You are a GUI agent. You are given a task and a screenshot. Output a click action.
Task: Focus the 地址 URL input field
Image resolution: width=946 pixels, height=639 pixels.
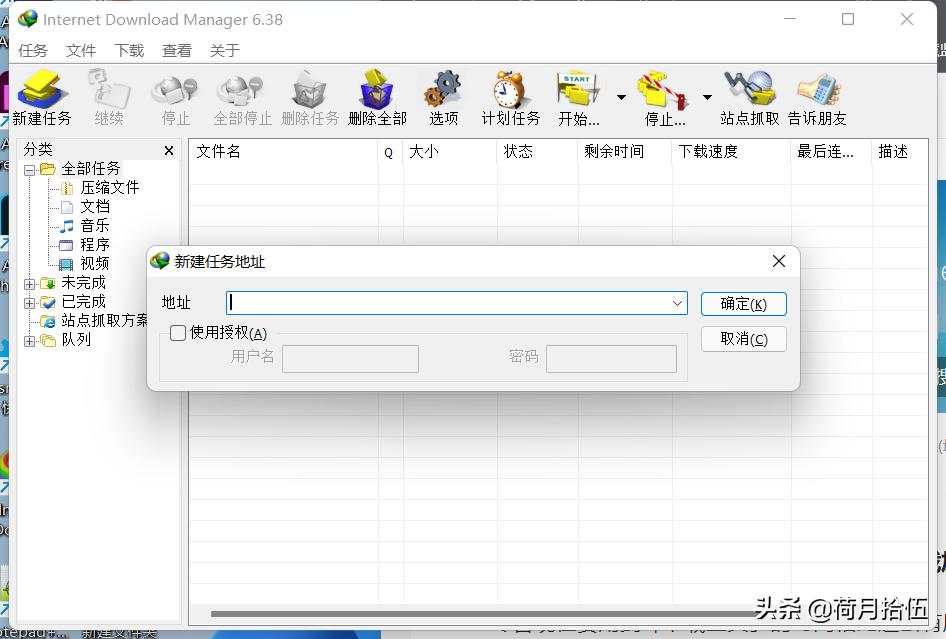[448, 303]
